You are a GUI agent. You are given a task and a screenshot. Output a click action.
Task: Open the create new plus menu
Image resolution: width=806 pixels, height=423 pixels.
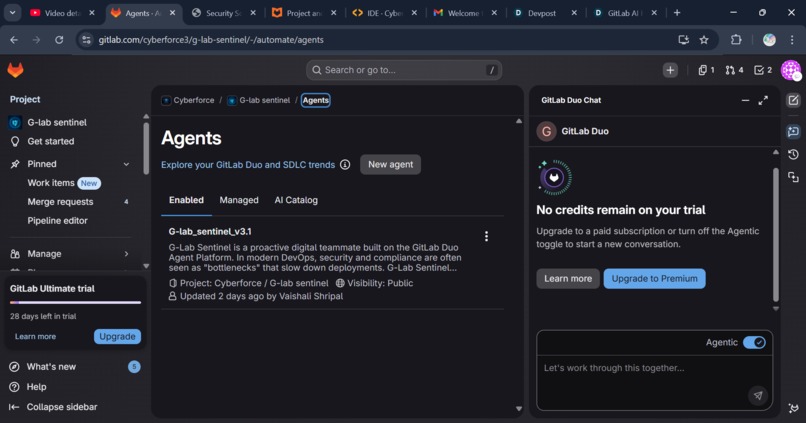pos(670,70)
